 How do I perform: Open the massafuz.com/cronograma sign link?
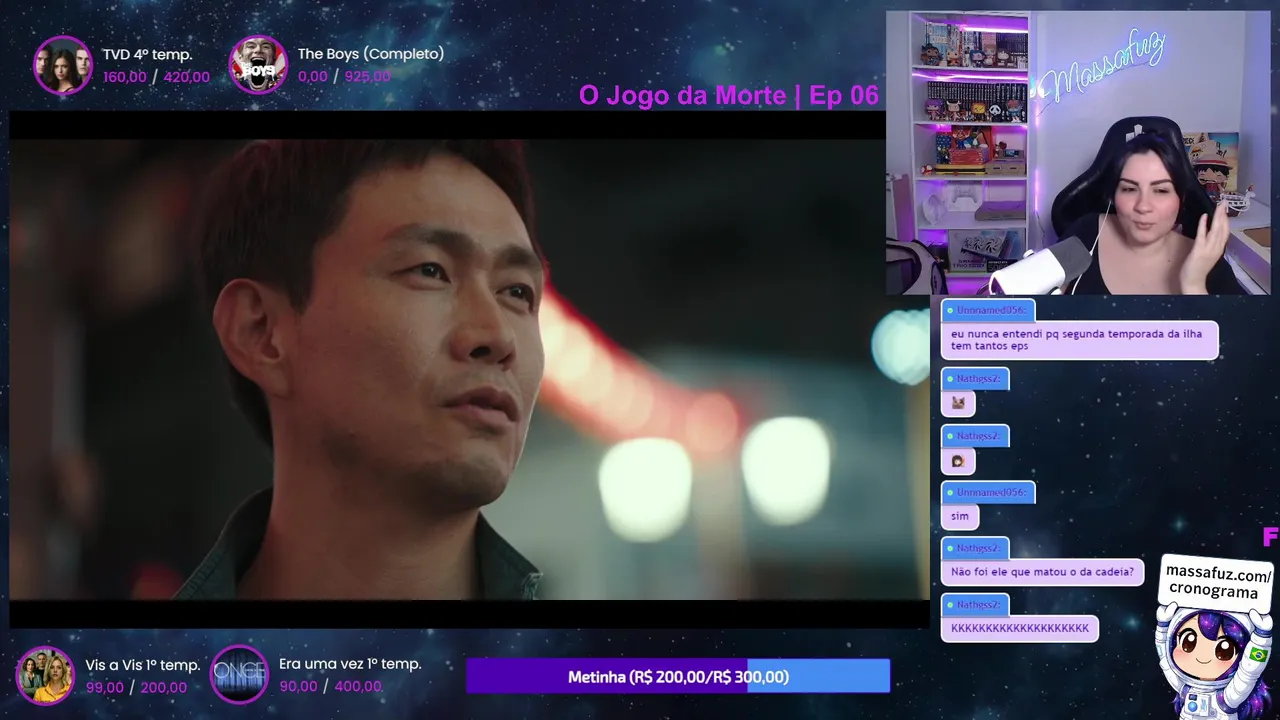click(1218, 583)
